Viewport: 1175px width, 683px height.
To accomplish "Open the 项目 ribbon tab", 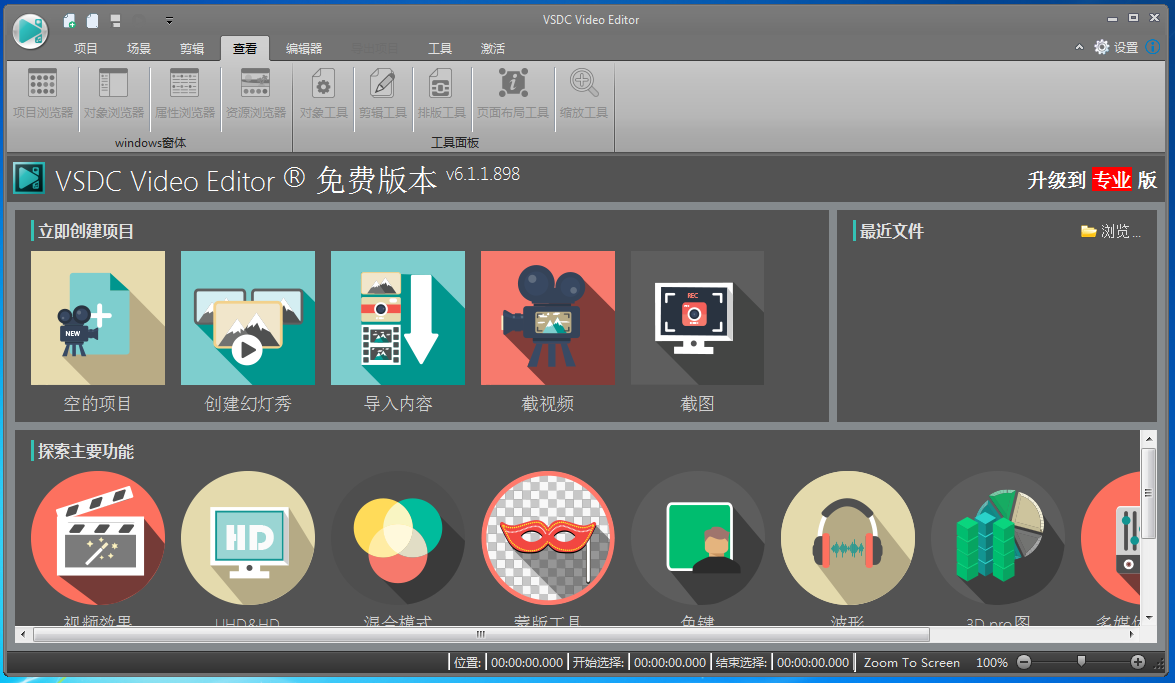I will [x=85, y=49].
